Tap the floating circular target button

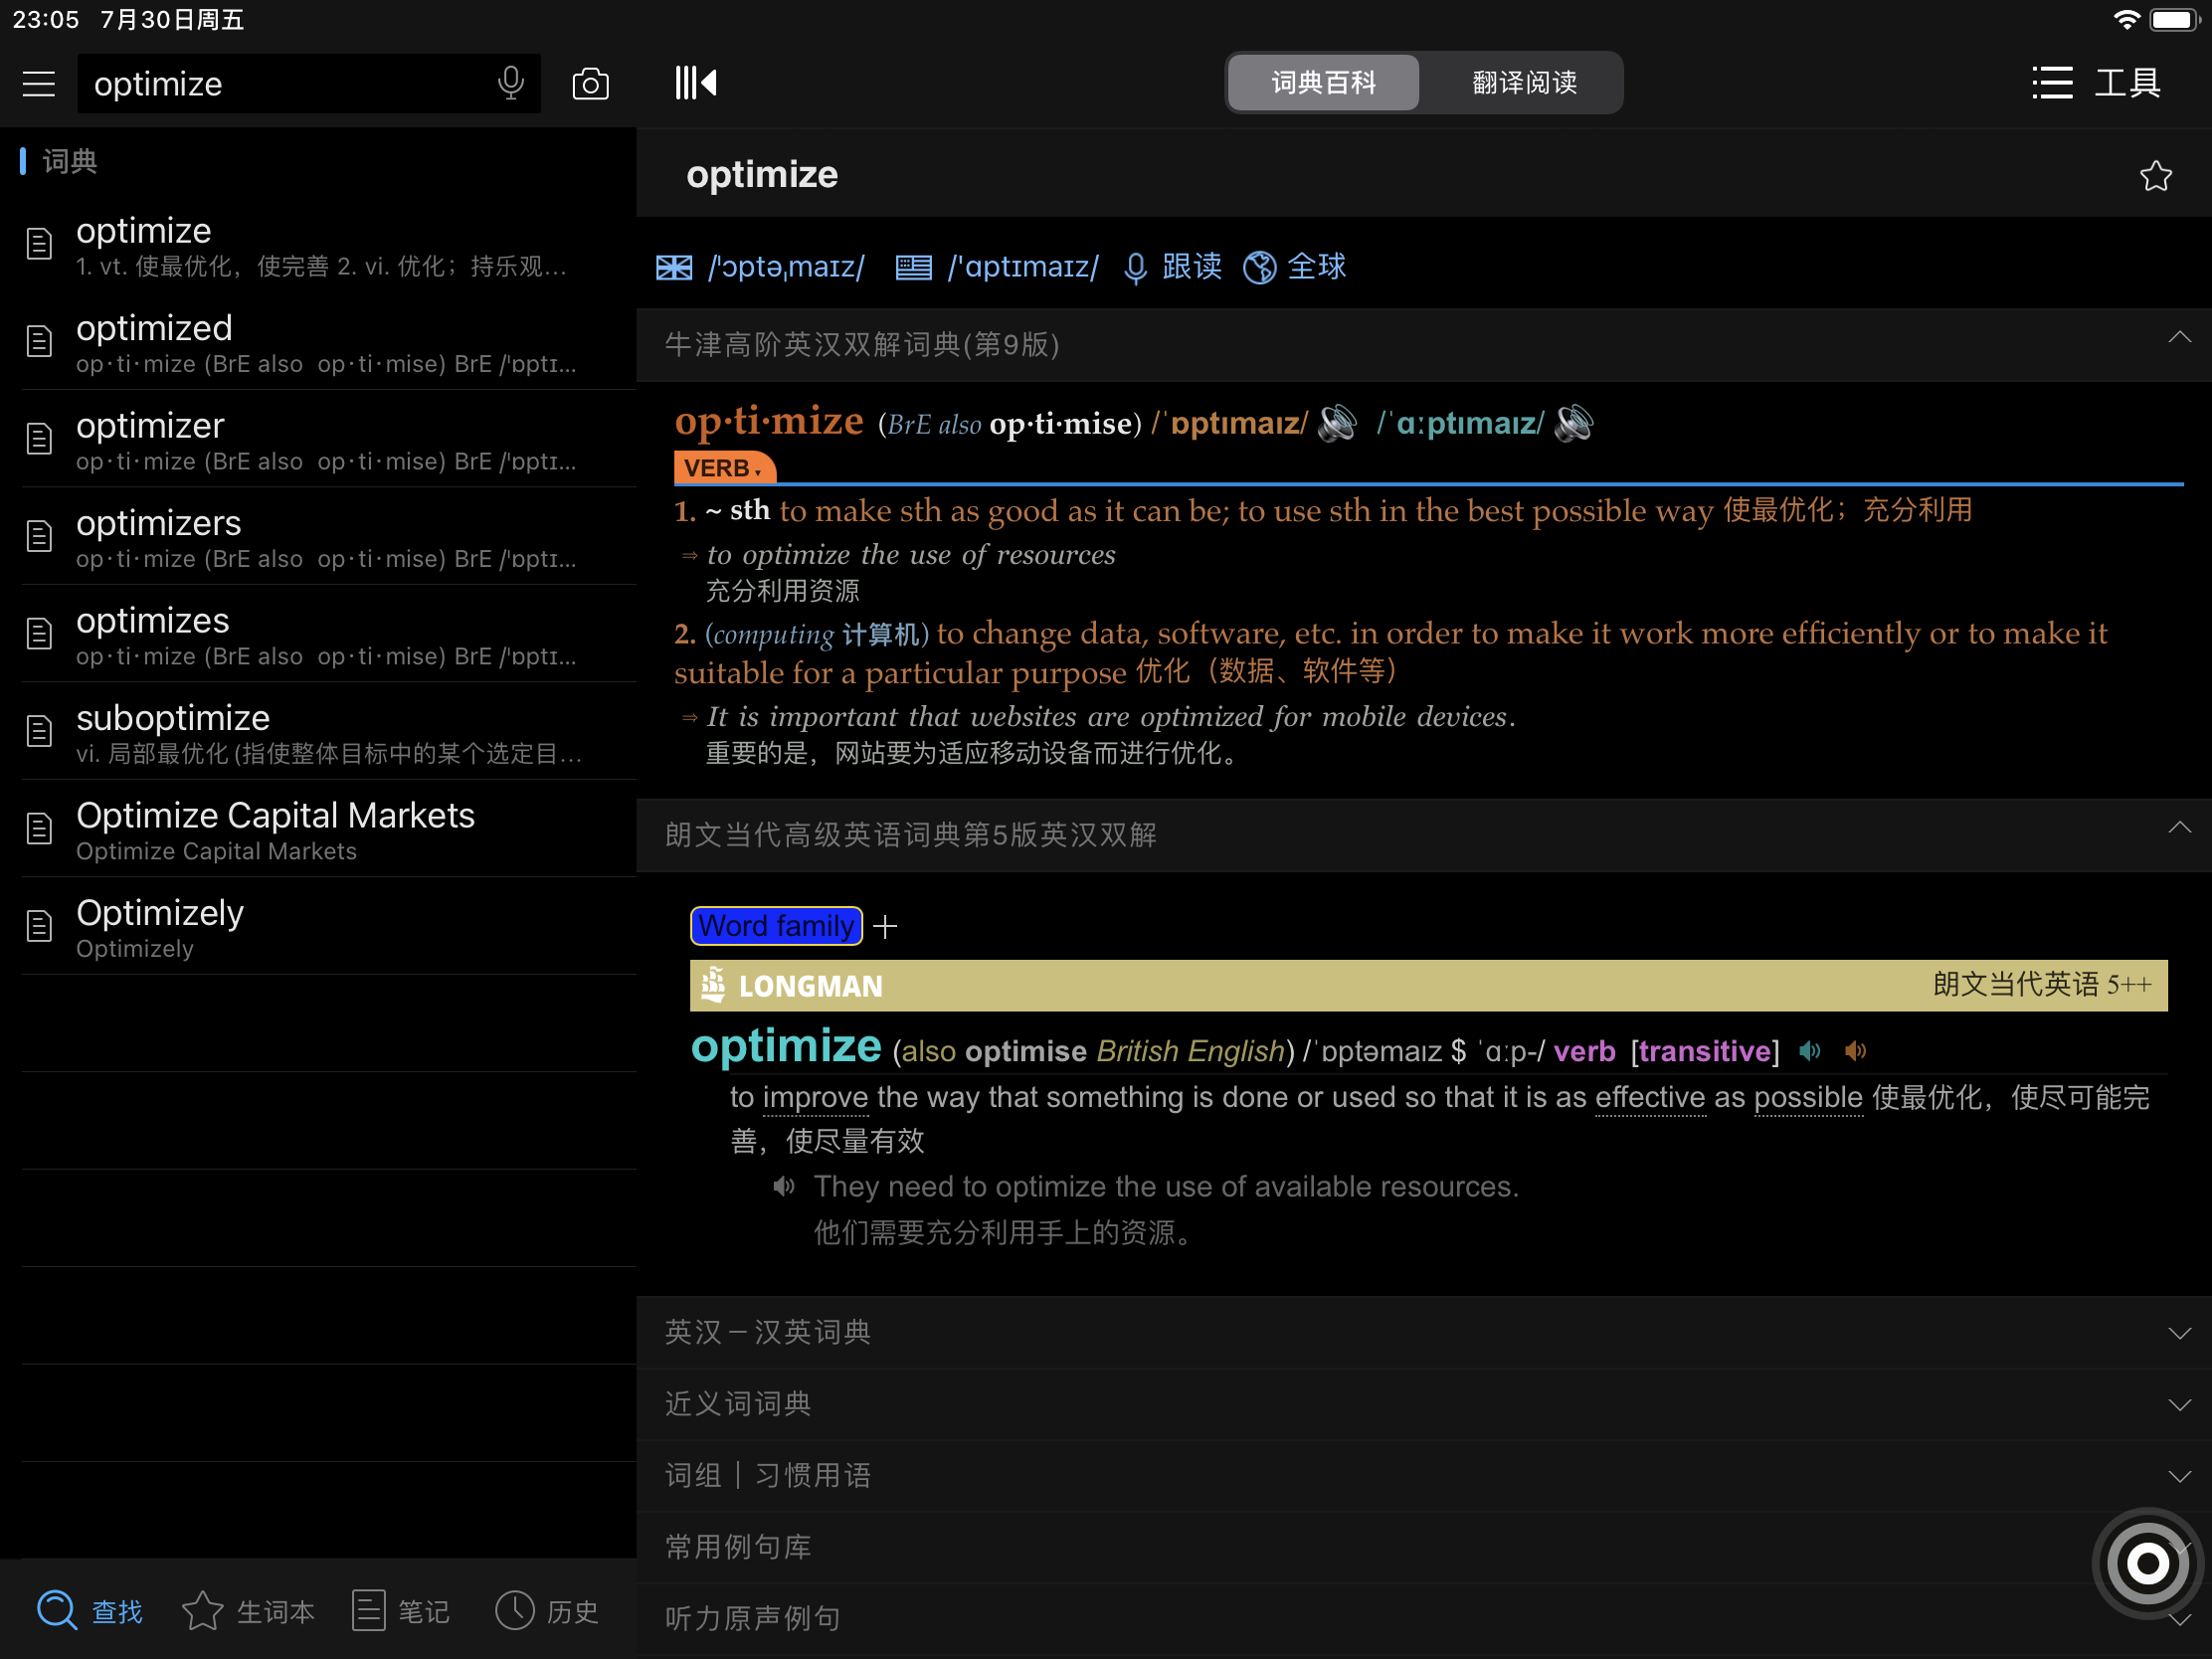(x=2147, y=1562)
